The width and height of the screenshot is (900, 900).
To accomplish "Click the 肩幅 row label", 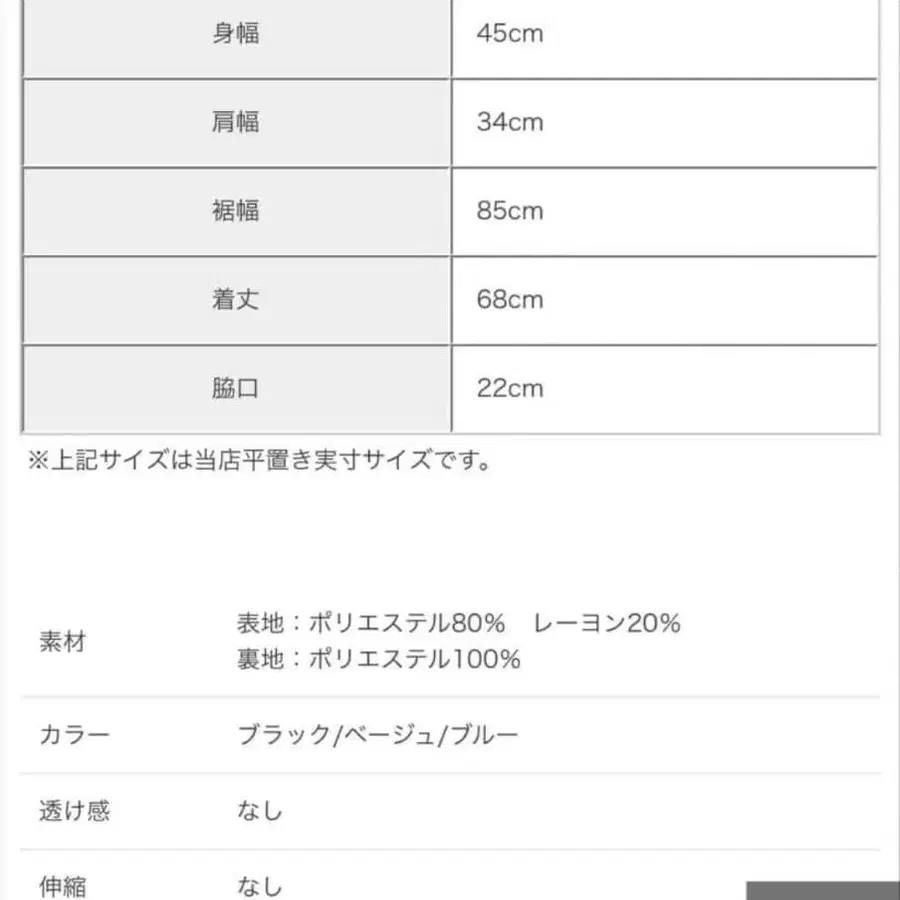I will 236,122.
